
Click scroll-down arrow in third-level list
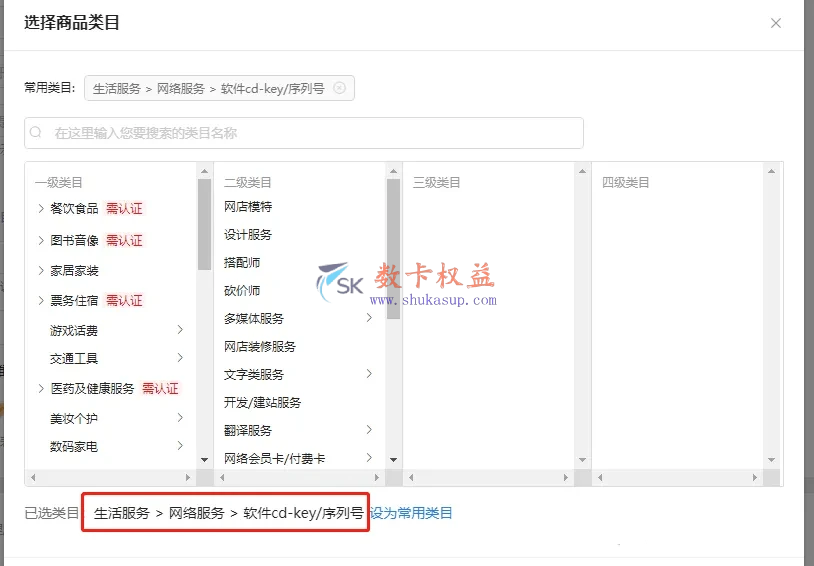pyautogui.click(x=582, y=460)
